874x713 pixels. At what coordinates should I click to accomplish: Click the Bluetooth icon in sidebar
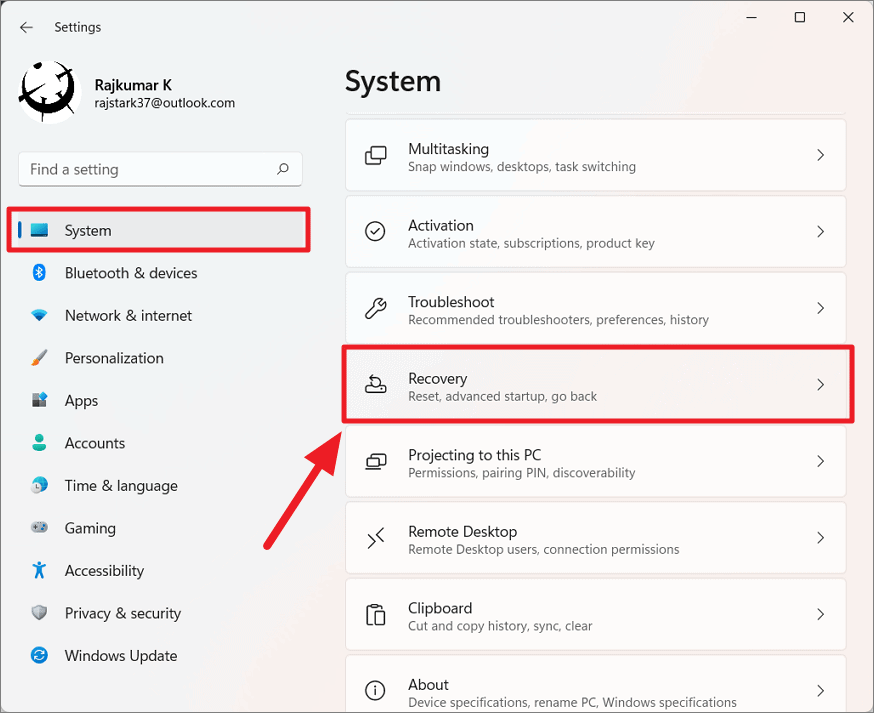click(x=39, y=273)
